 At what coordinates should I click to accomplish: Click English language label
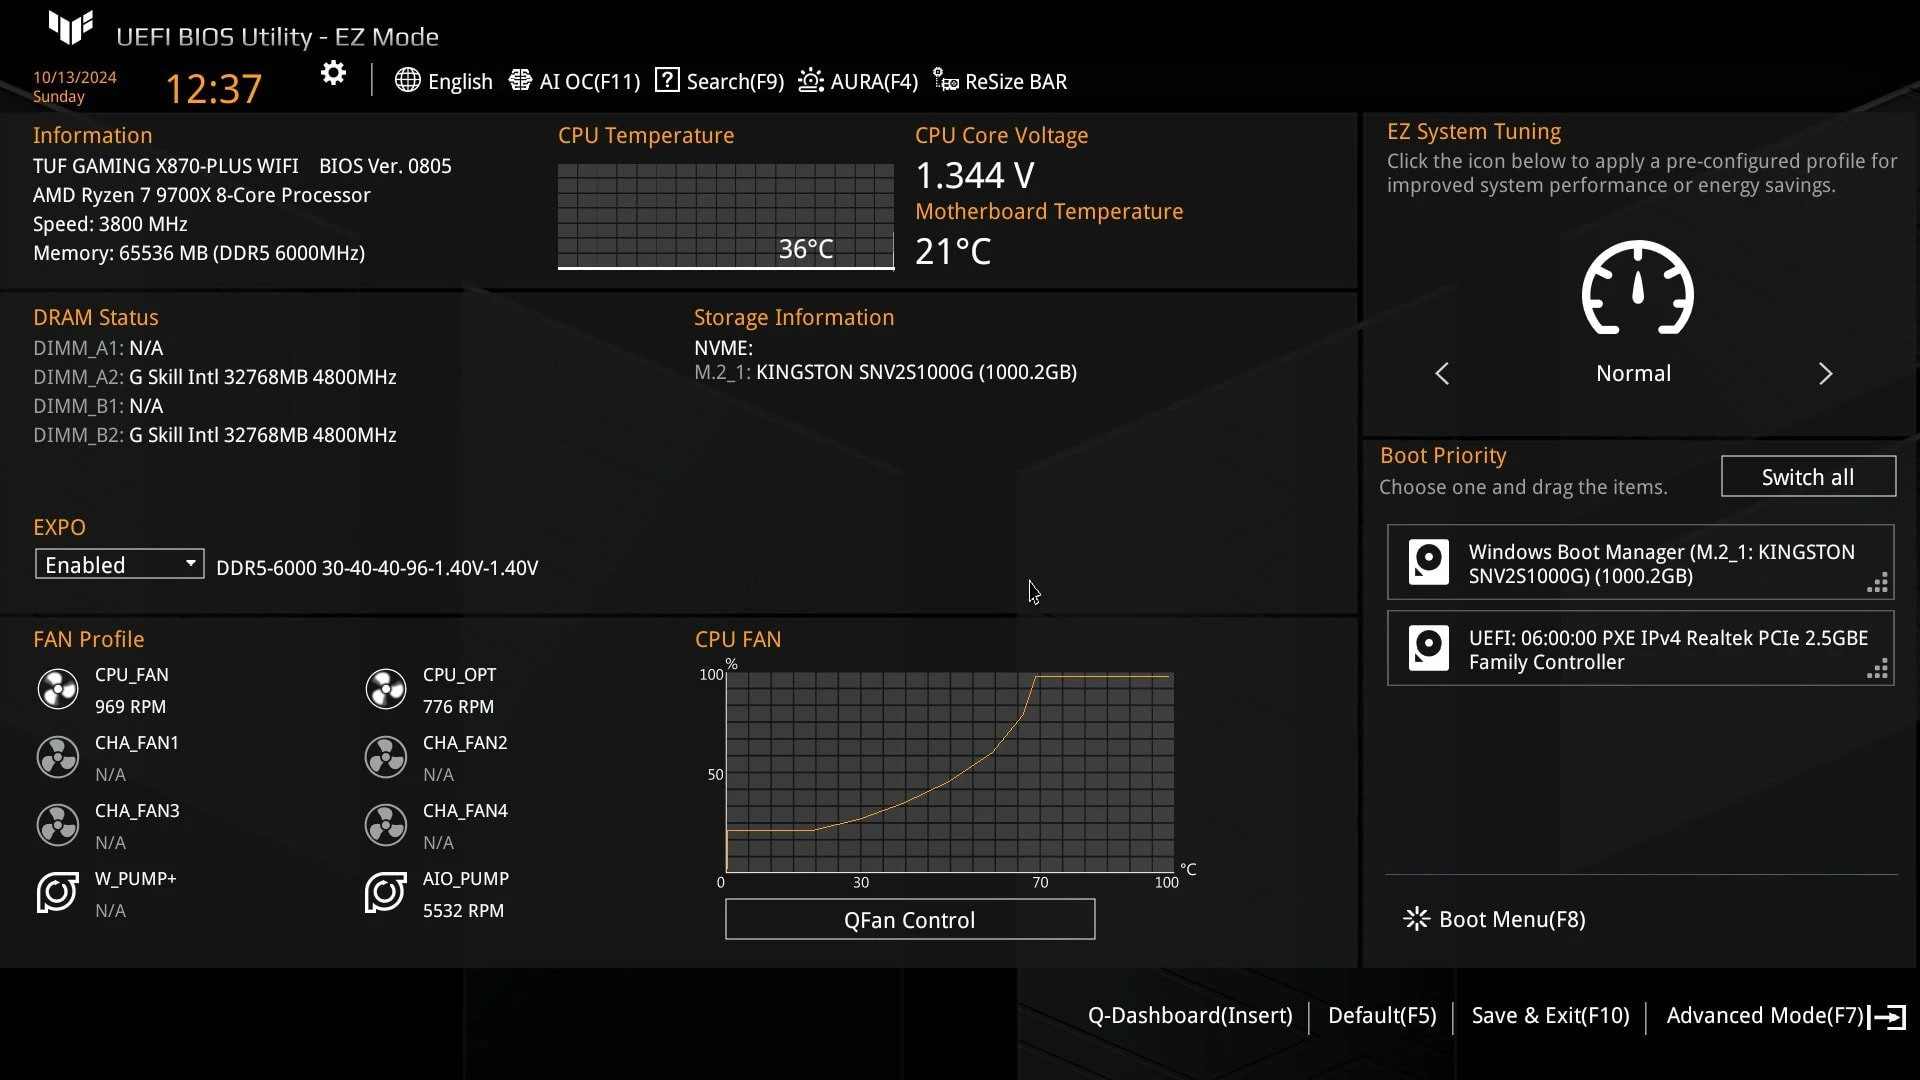(460, 82)
